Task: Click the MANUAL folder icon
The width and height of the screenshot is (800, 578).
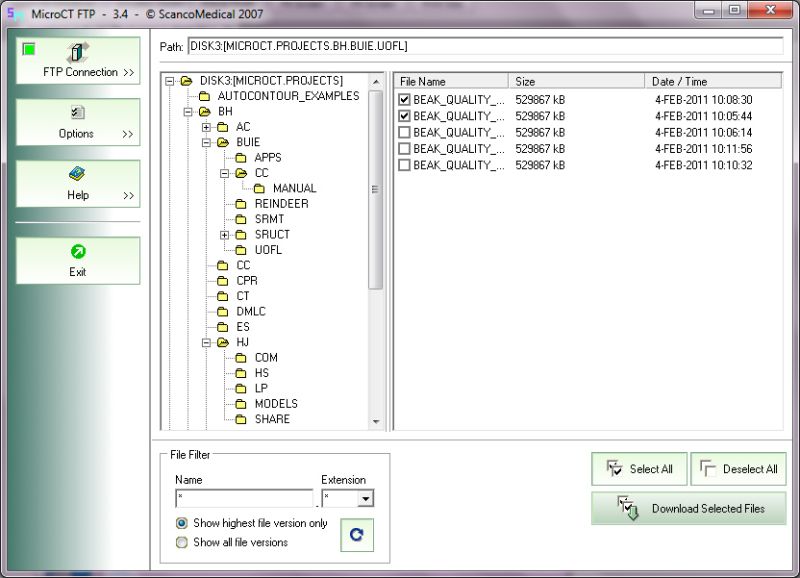Action: coord(259,189)
